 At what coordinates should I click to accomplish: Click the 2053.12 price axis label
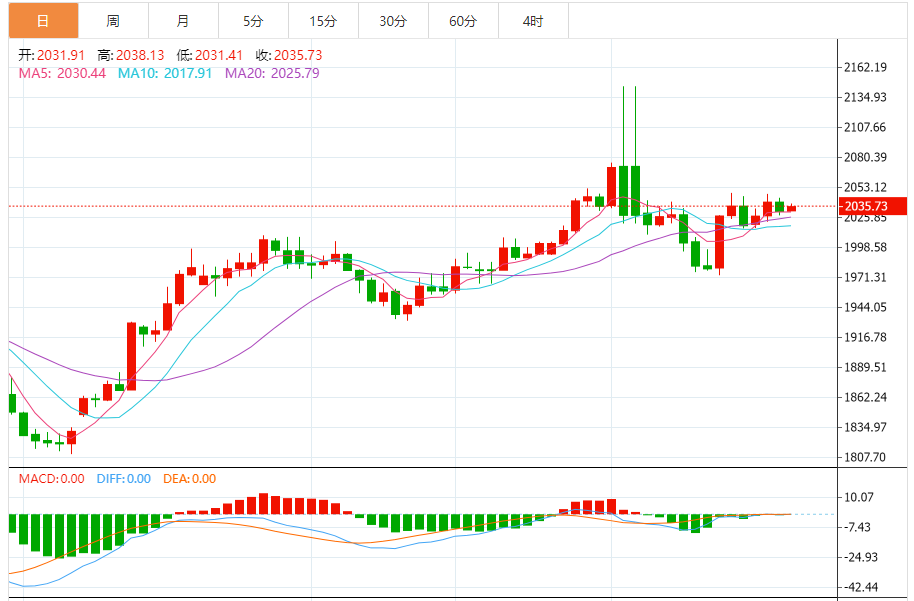tap(865, 187)
